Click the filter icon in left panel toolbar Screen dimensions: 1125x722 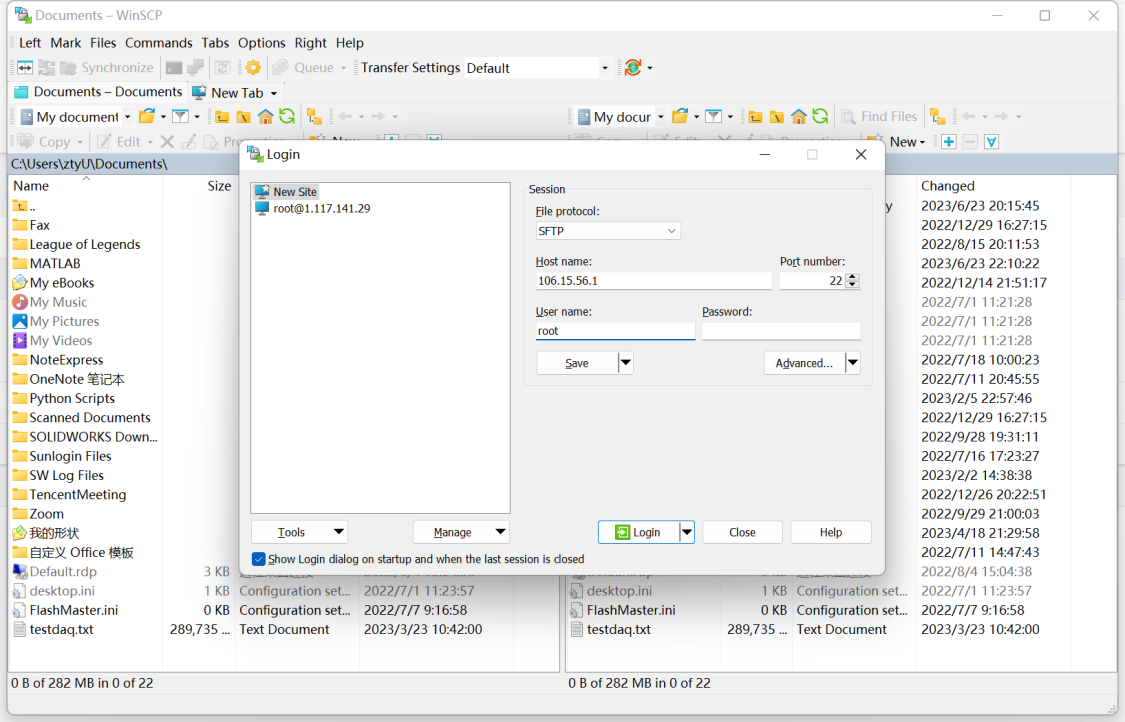(x=181, y=116)
